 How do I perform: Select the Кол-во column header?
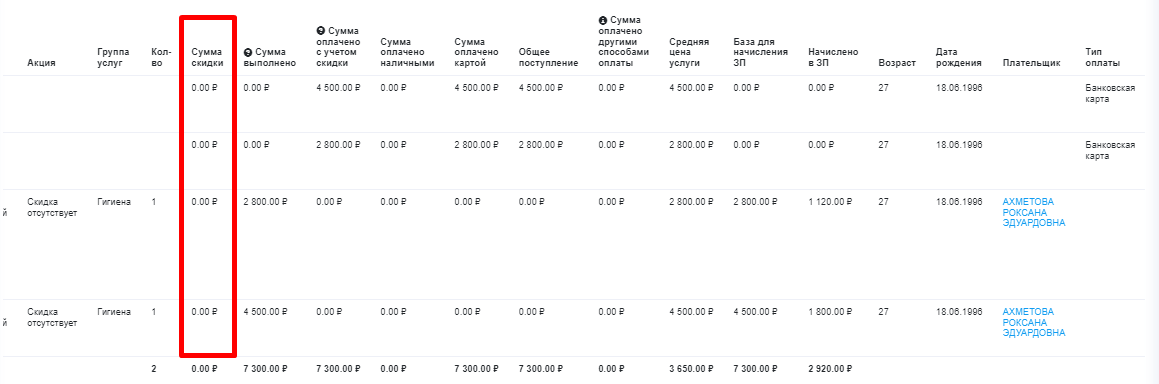pyautogui.click(x=161, y=58)
